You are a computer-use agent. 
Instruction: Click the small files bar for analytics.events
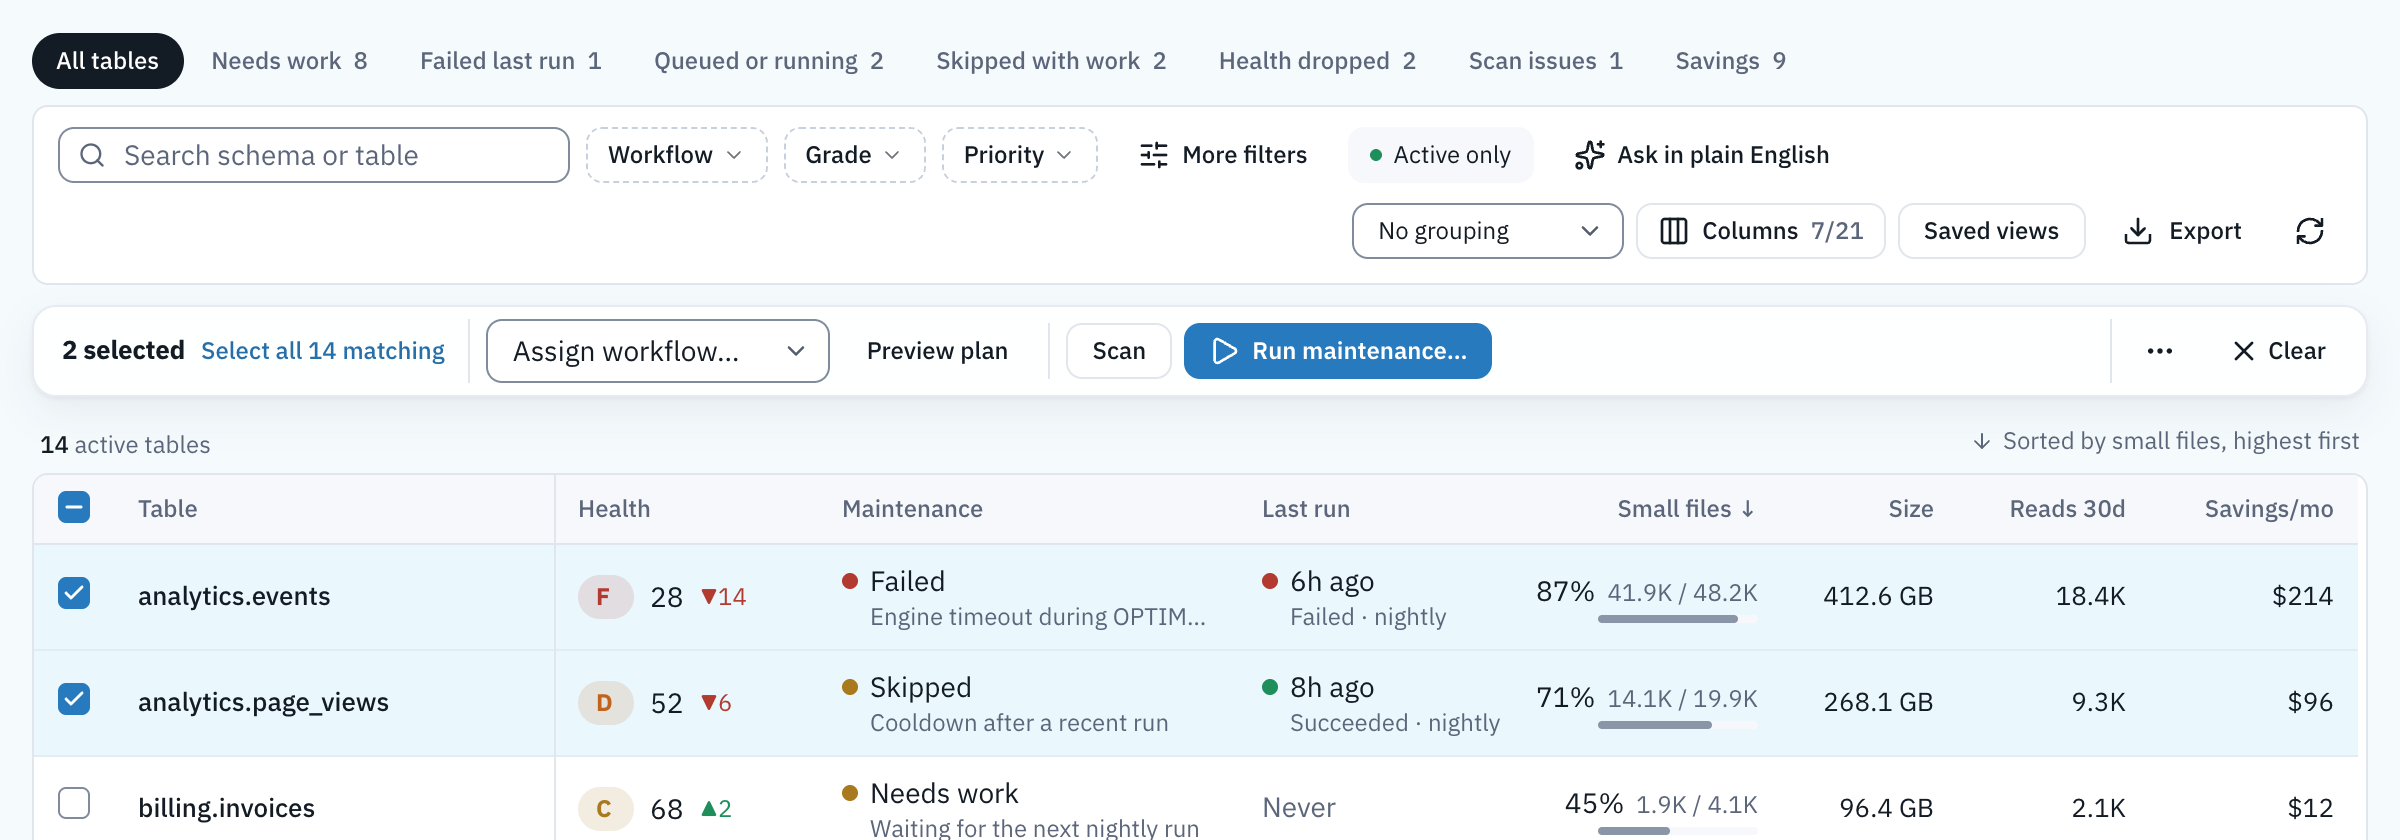click(x=1677, y=619)
